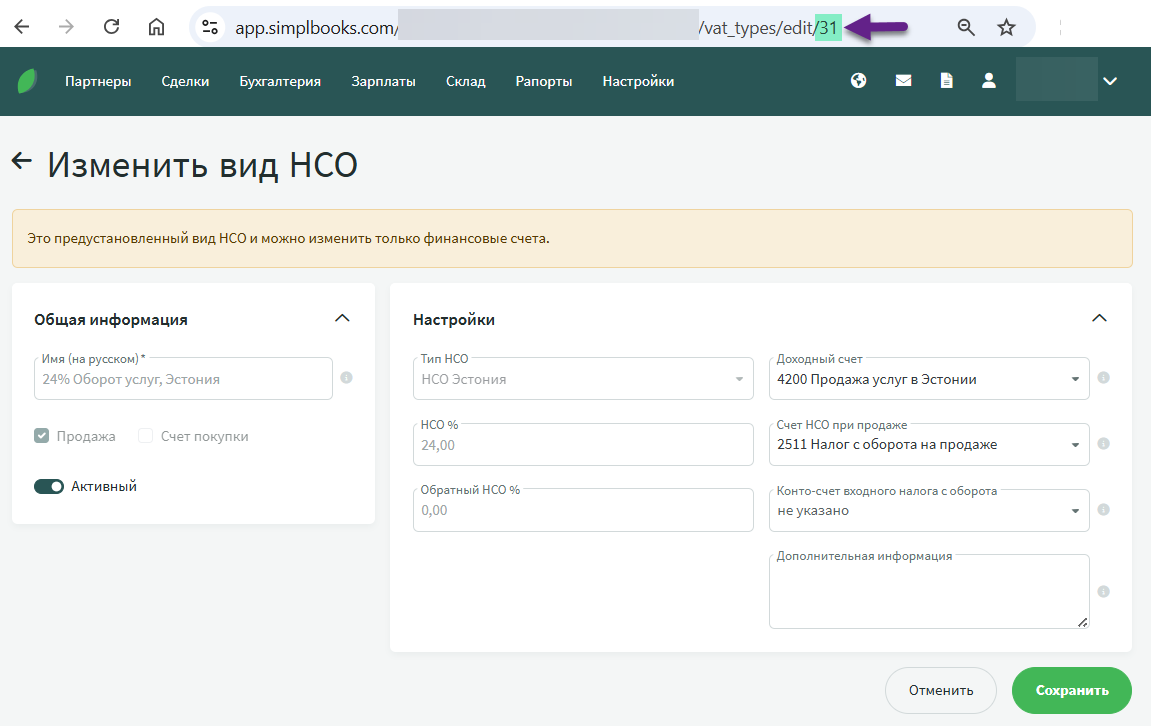Open the user profile icon
1151x726 pixels.
[989, 81]
